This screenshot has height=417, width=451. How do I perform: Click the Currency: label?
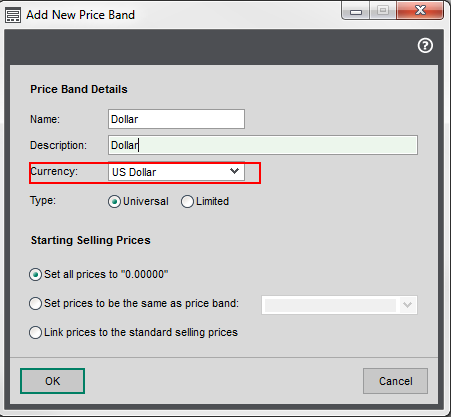(x=54, y=171)
